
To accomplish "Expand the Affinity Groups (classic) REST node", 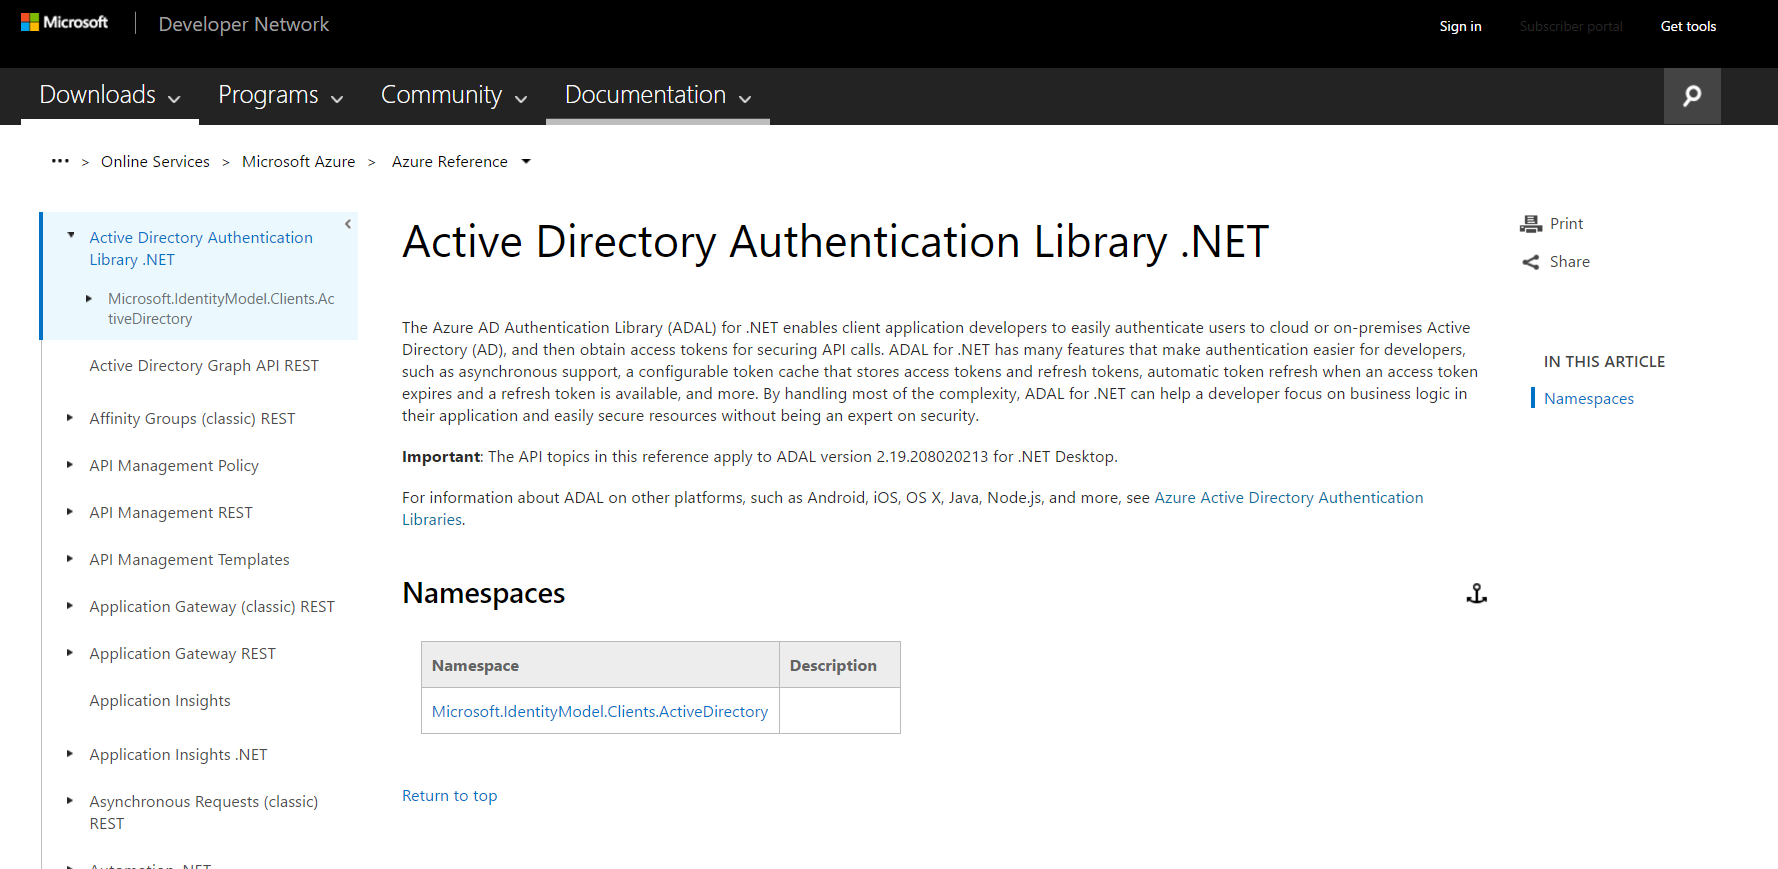I will coord(69,418).
